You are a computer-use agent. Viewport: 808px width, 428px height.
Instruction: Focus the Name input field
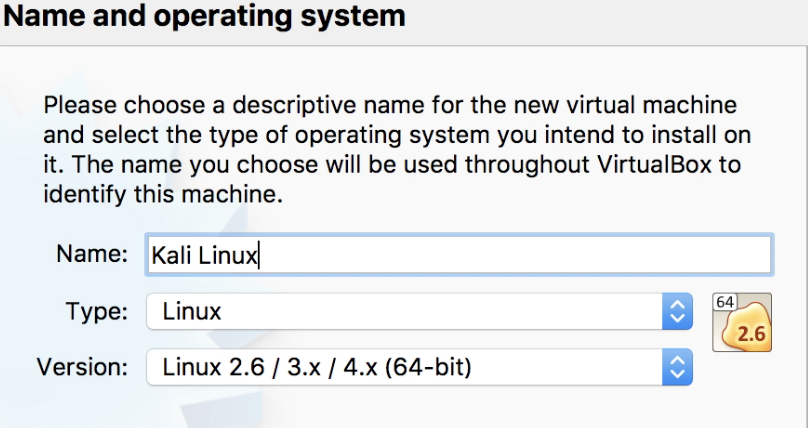[x=459, y=255]
